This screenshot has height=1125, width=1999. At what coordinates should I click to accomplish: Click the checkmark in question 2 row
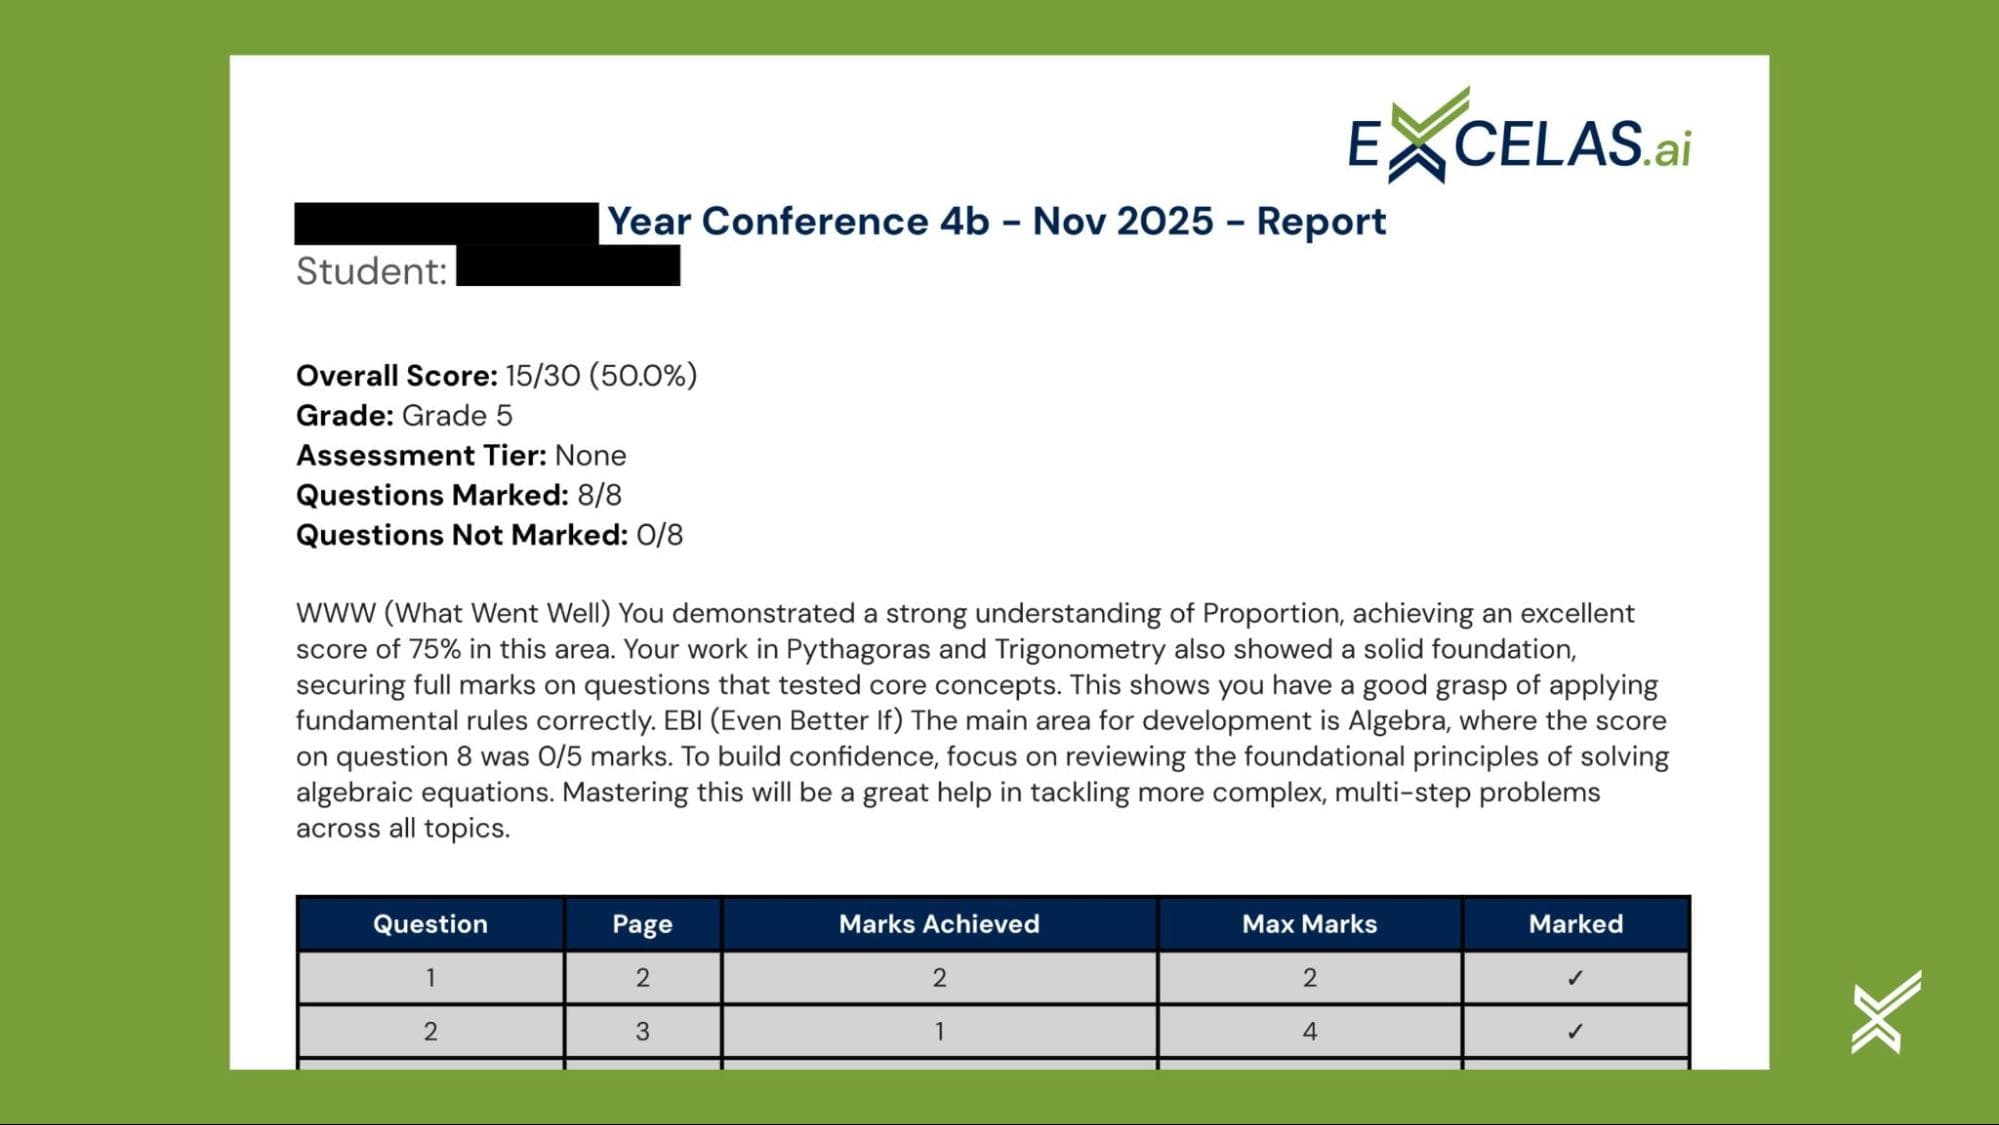[x=1575, y=1031]
